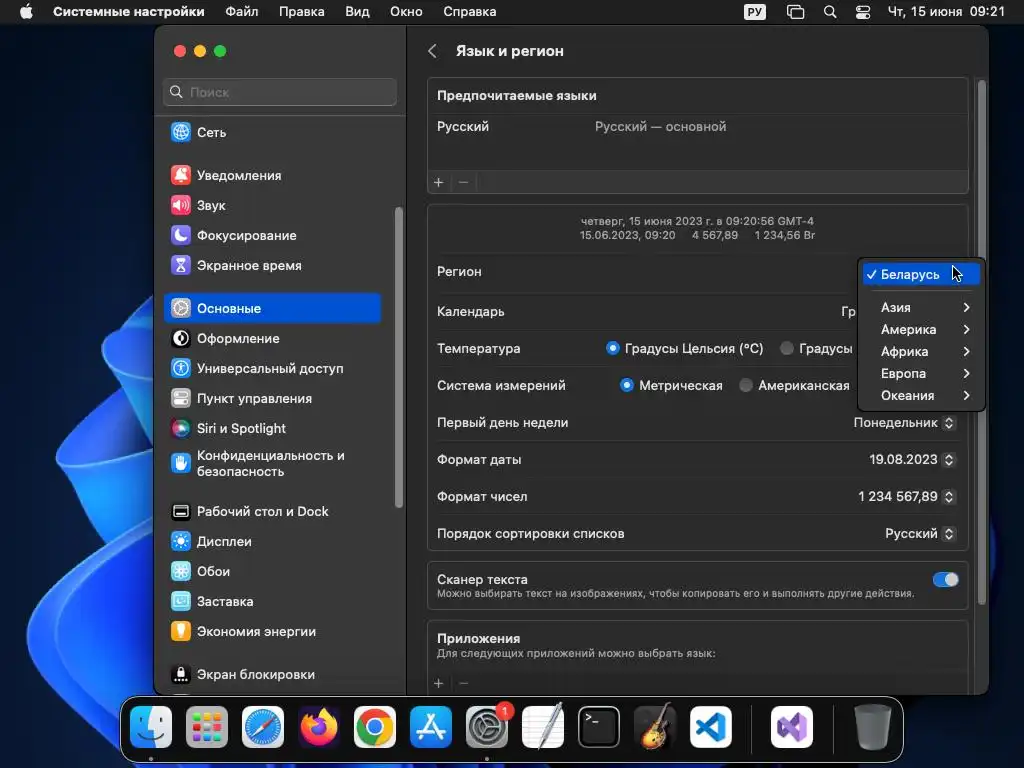Open the Окно menu
The height and width of the screenshot is (768, 1024).
[x=406, y=12]
